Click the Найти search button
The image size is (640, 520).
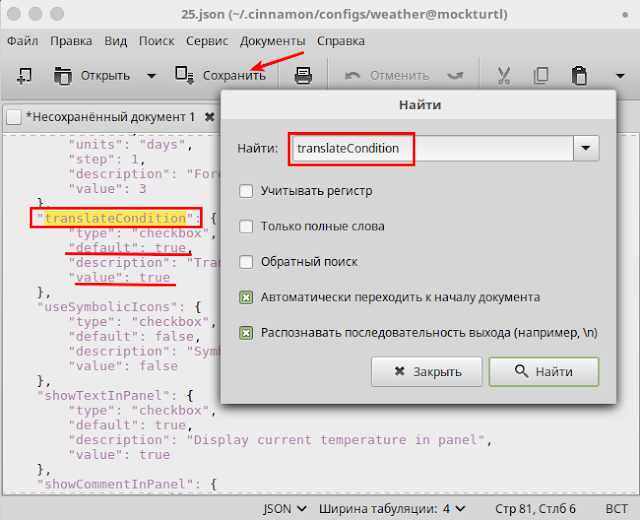[544, 372]
